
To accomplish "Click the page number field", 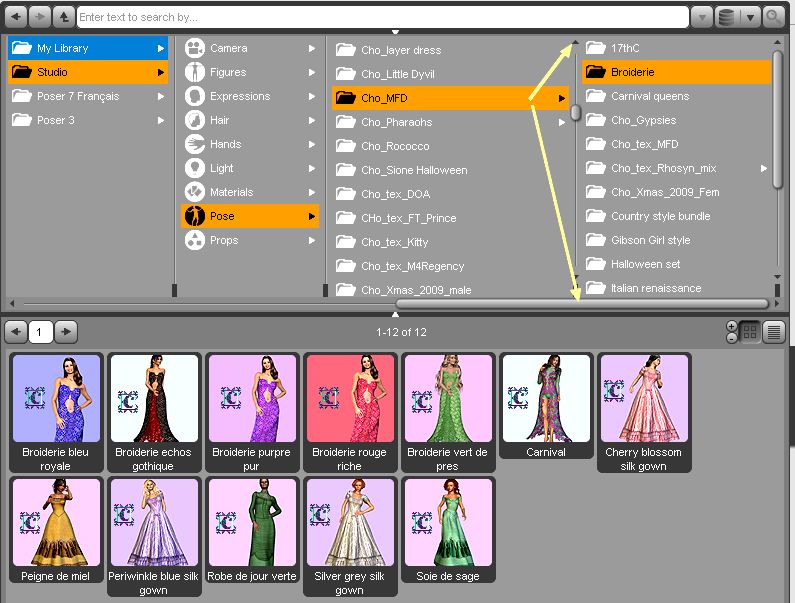I will tap(41, 332).
